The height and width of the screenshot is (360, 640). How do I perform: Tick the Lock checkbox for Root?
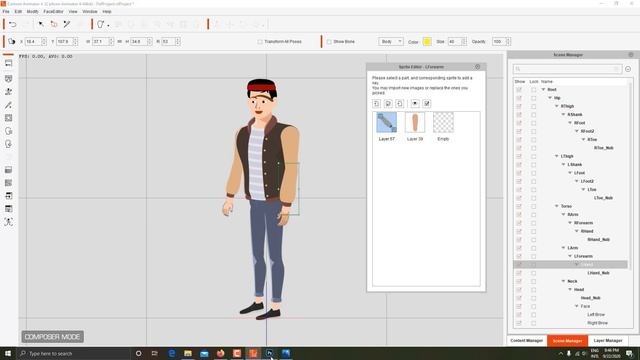[533, 90]
